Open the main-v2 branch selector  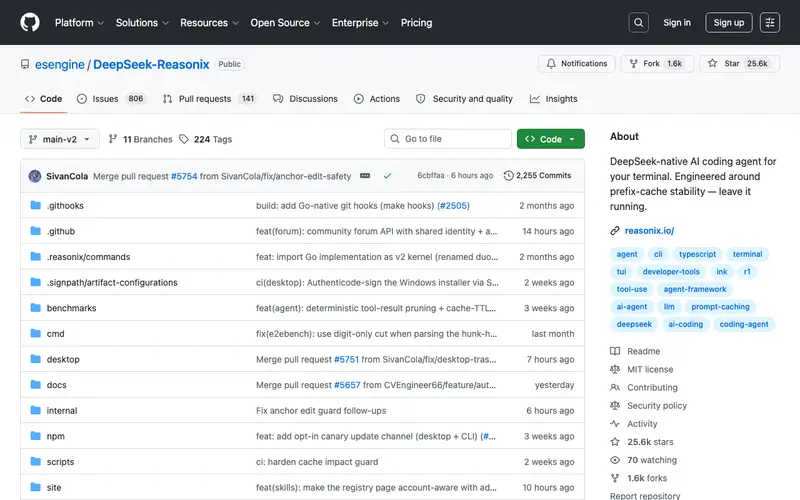(60, 139)
